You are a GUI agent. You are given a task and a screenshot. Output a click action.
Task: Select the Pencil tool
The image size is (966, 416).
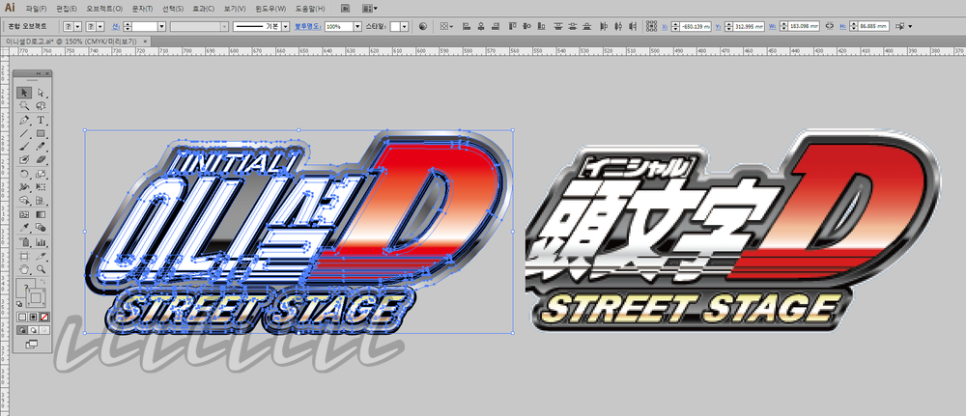pos(41,147)
